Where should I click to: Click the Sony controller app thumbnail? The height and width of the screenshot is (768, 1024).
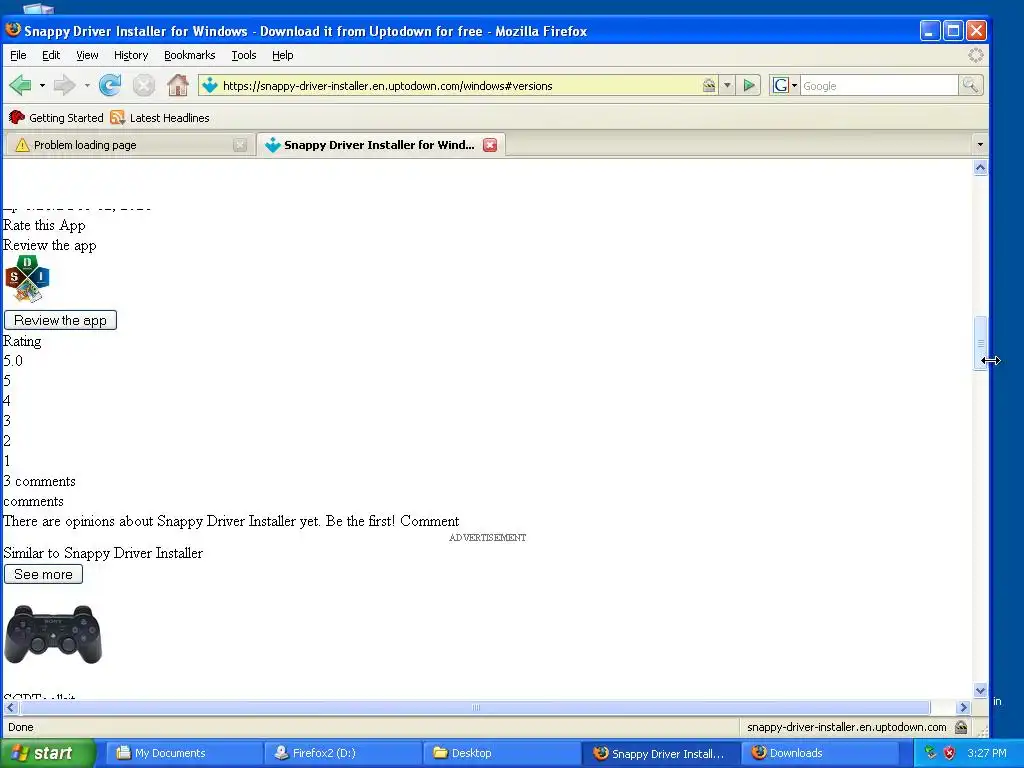53,634
